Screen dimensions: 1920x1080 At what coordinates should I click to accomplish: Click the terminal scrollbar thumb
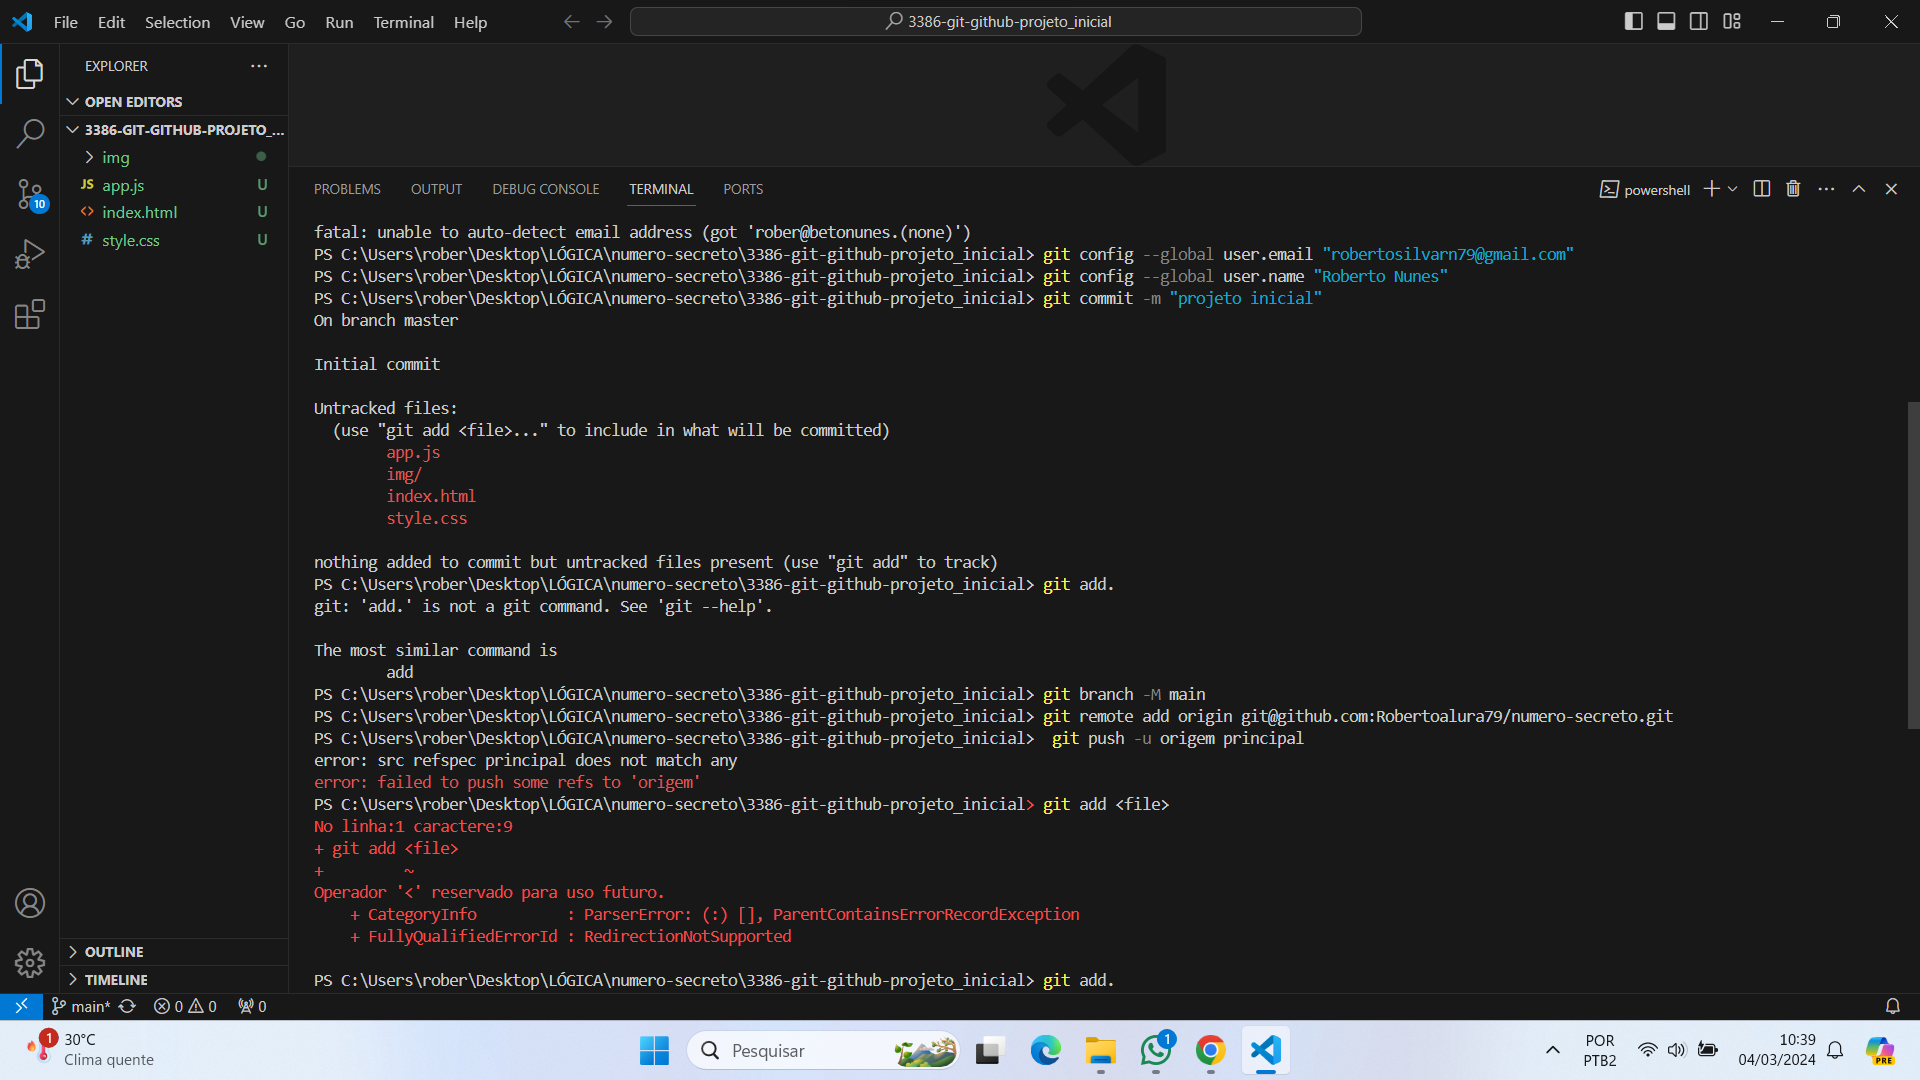1913,565
